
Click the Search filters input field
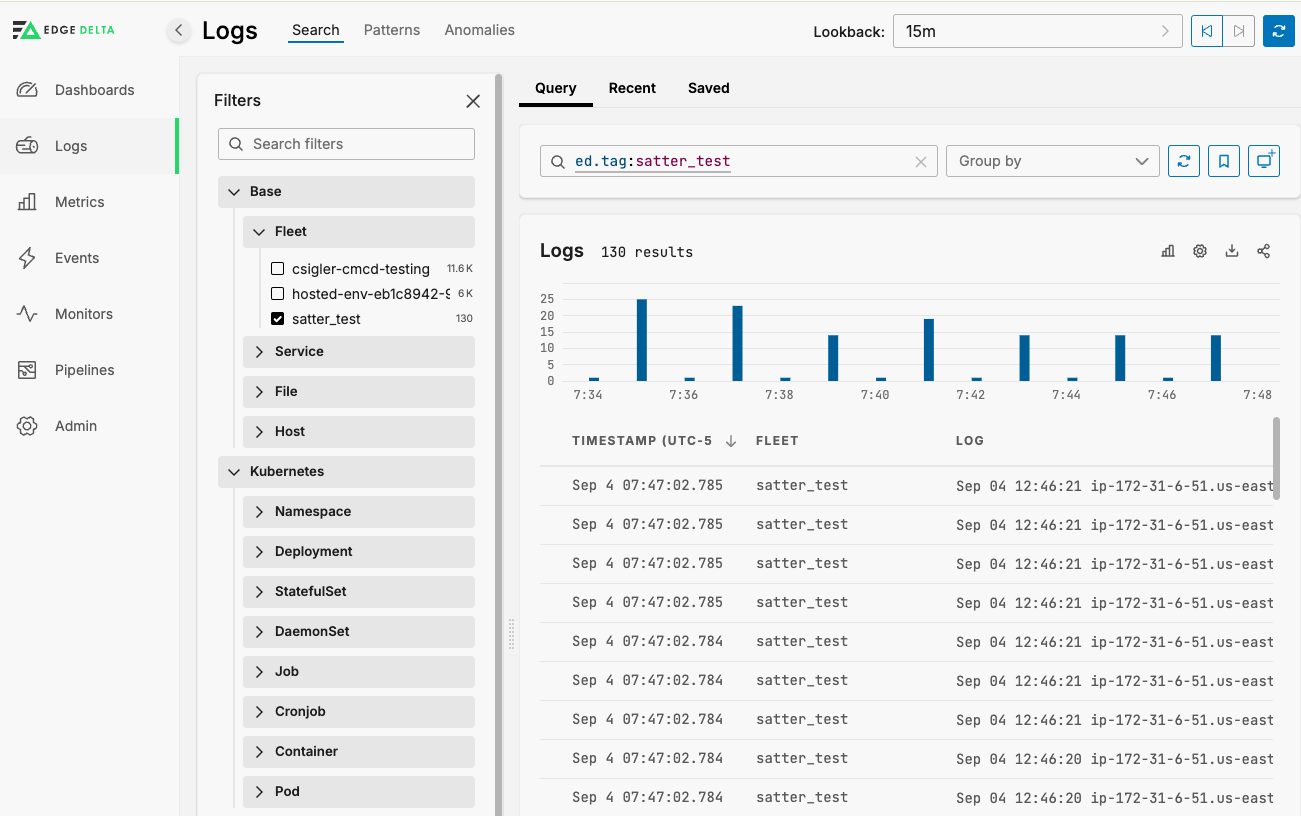pos(346,144)
